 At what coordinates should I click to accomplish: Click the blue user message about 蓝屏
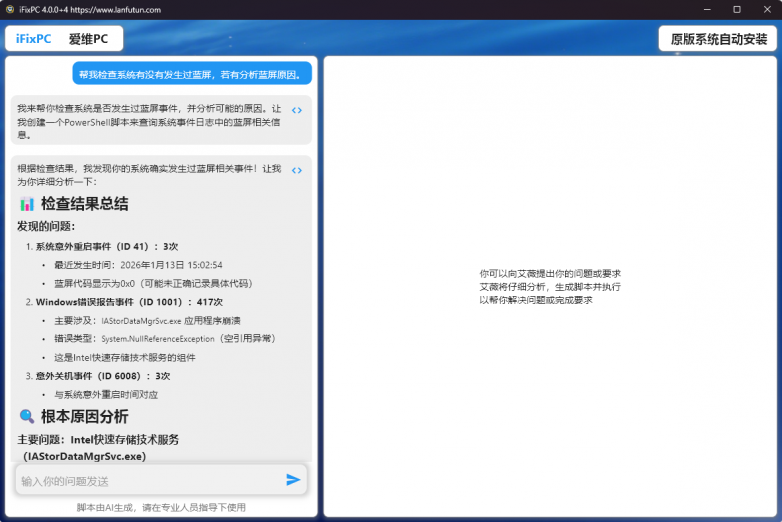pyautogui.click(x=191, y=74)
